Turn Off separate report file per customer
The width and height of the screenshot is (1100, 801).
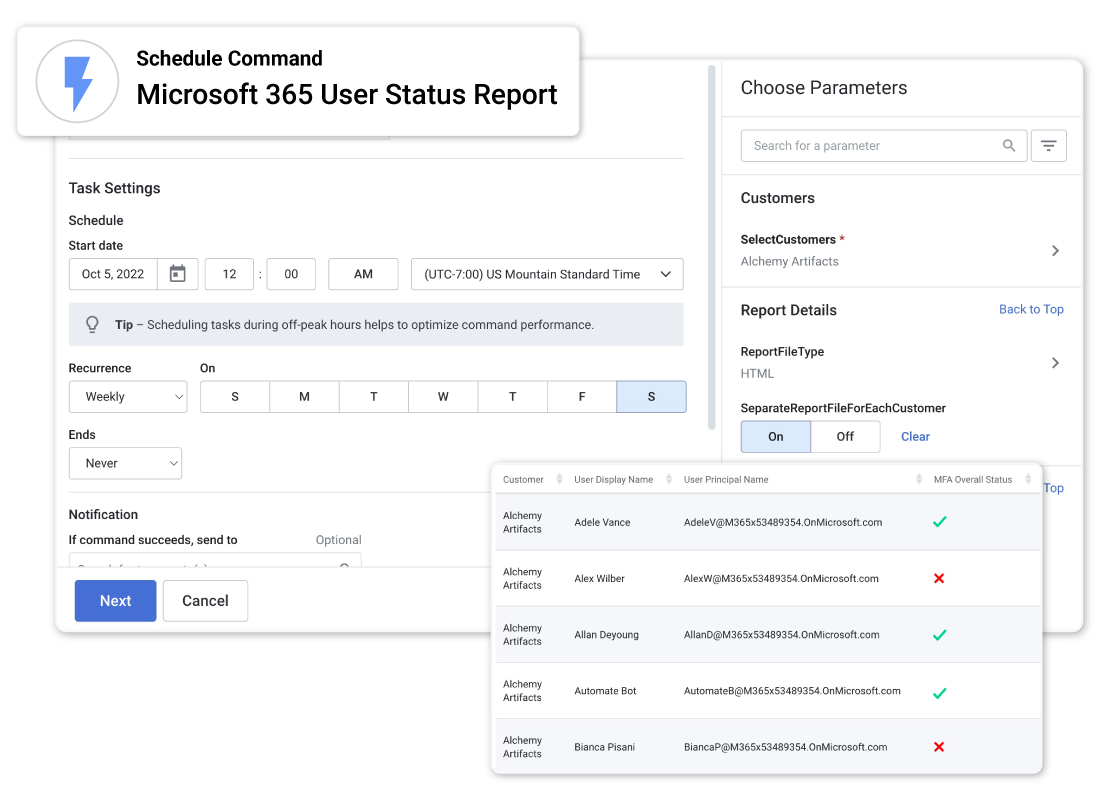pos(845,437)
